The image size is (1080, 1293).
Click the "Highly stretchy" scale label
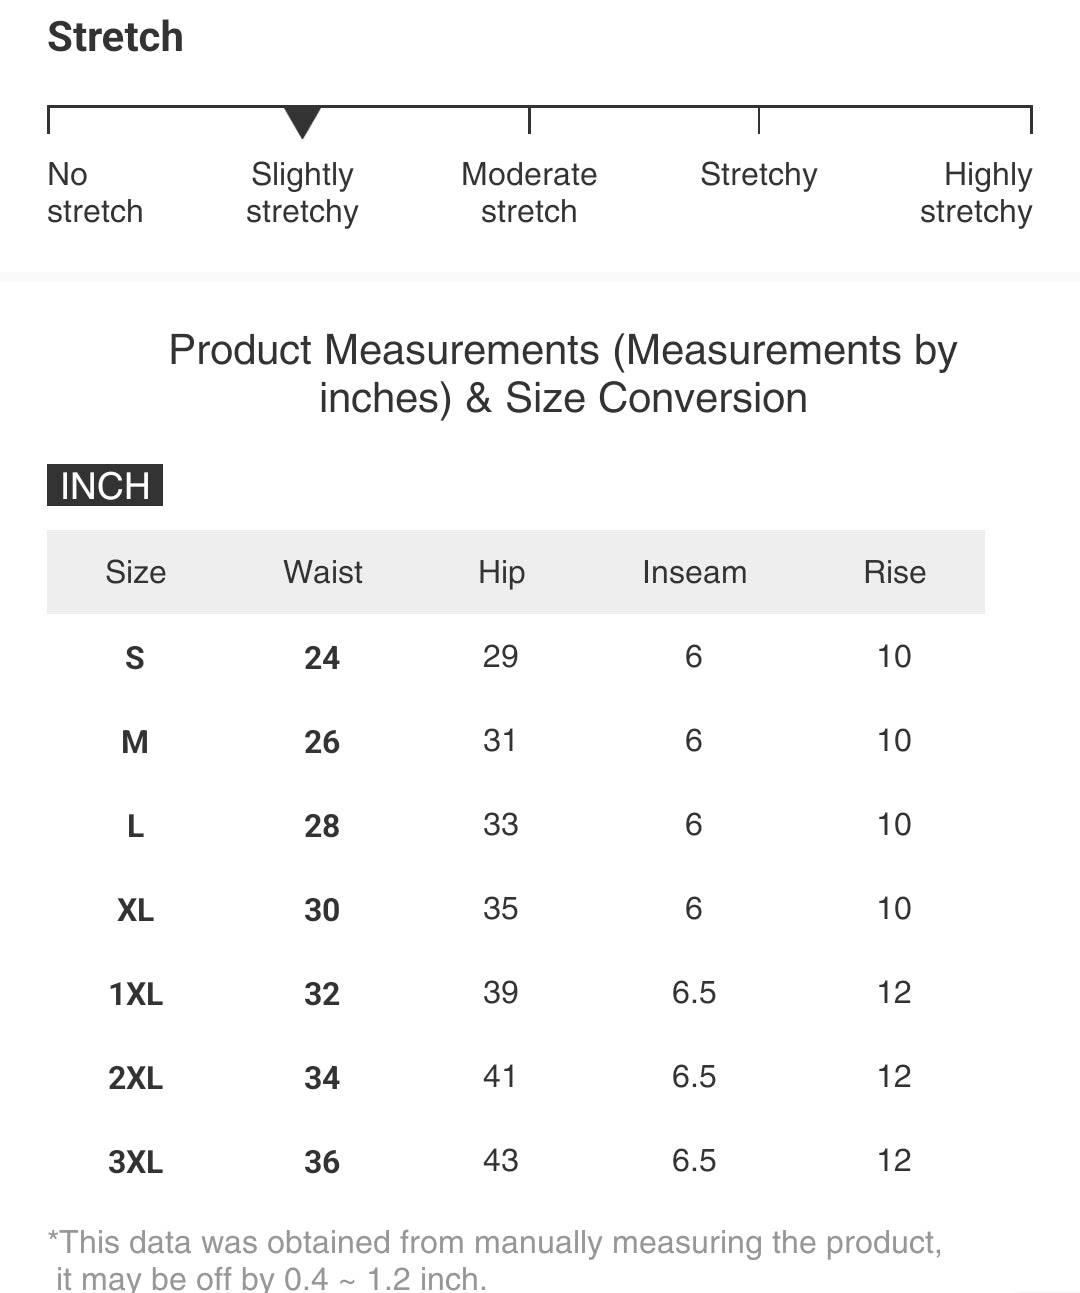point(976,193)
